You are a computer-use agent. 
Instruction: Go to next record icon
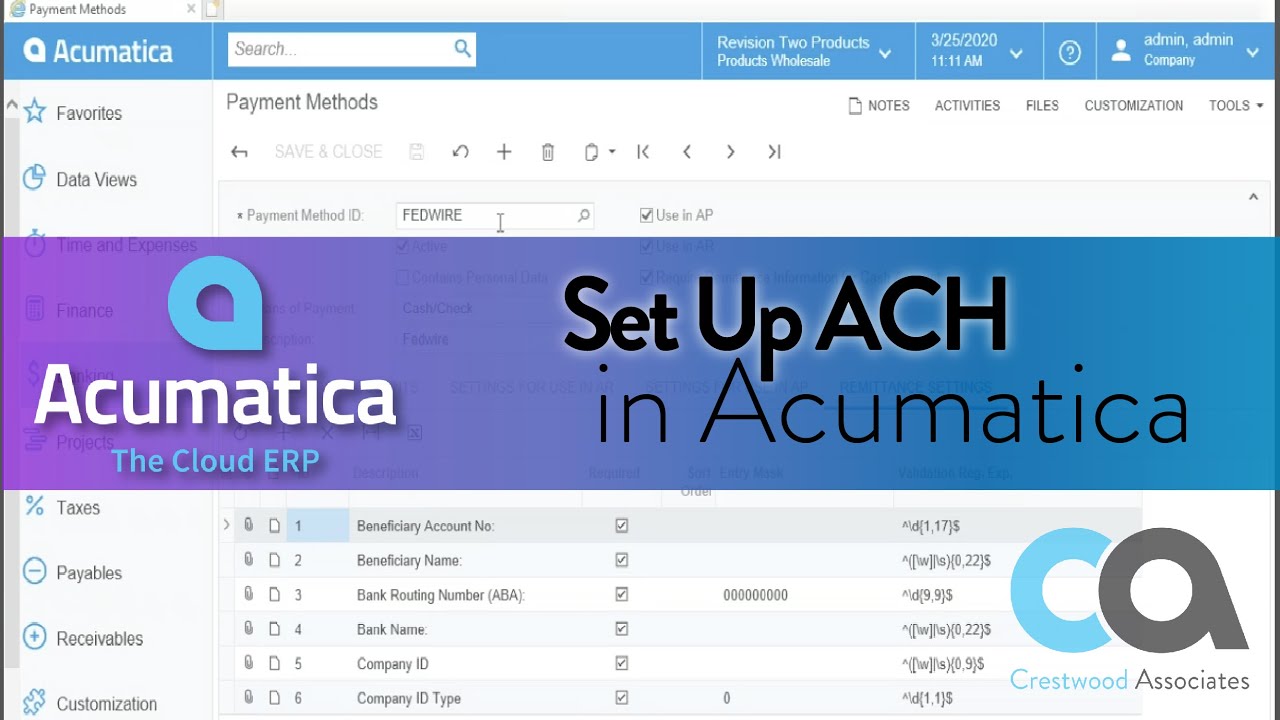pyautogui.click(x=731, y=152)
